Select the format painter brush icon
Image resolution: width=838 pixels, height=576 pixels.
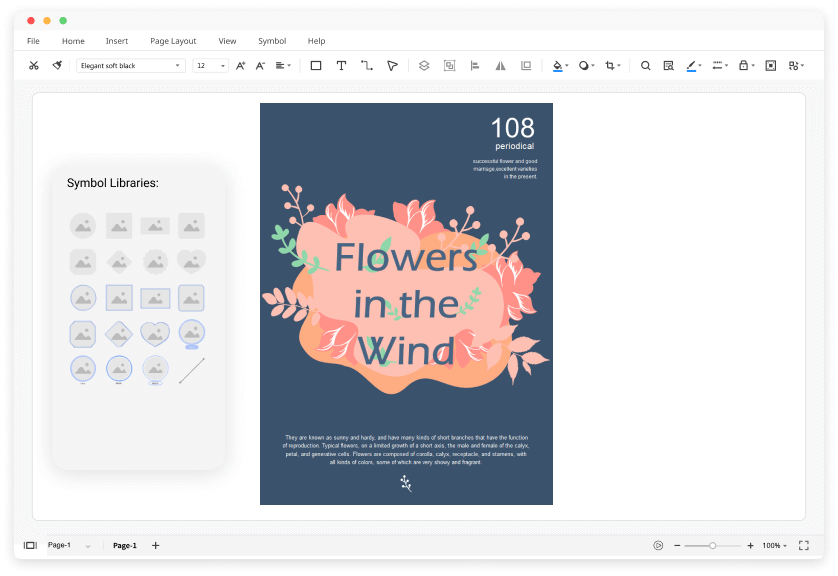click(x=57, y=66)
